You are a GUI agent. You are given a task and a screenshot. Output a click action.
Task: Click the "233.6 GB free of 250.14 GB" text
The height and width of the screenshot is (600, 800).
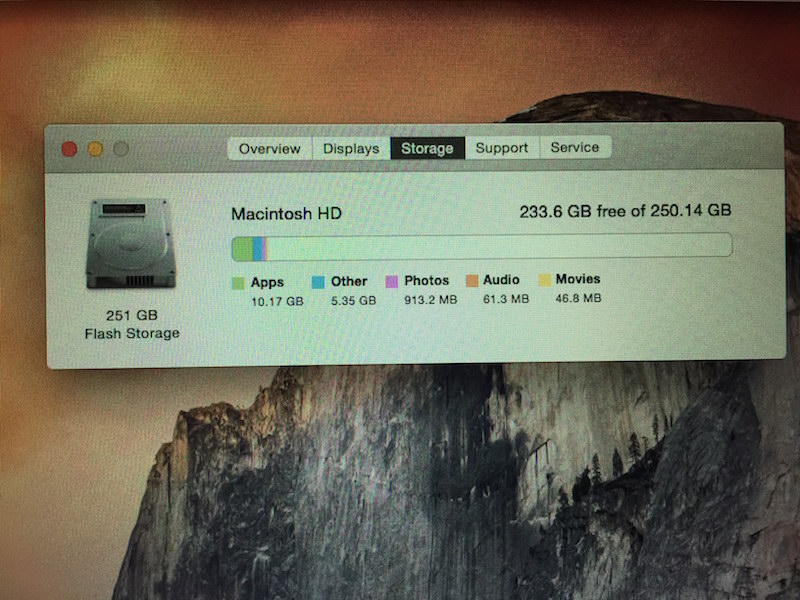pyautogui.click(x=625, y=211)
